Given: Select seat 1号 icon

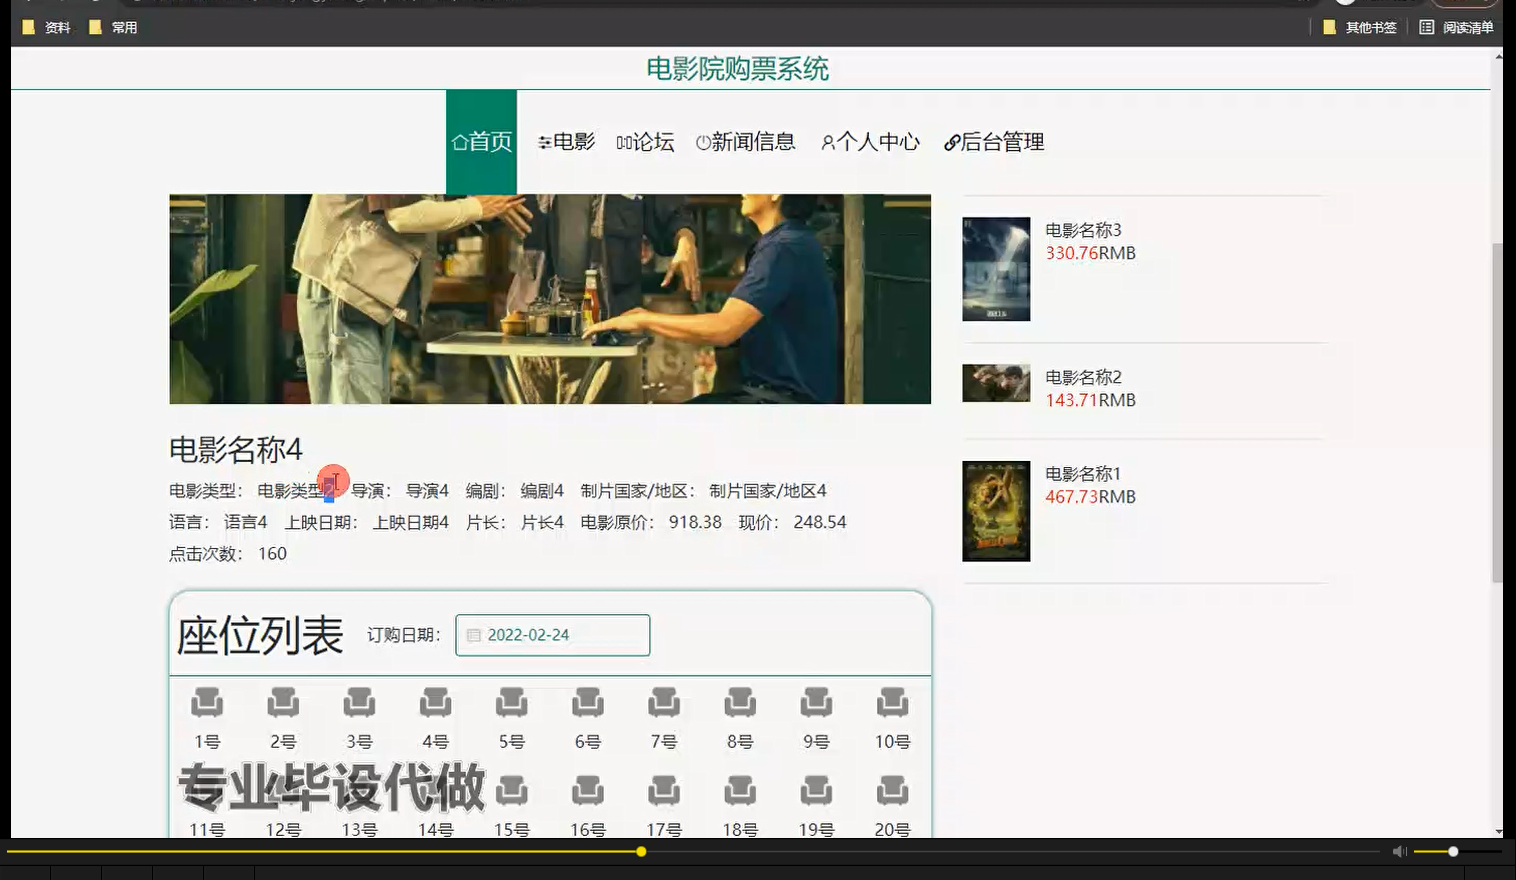Looking at the screenshot, I should coord(207,702).
